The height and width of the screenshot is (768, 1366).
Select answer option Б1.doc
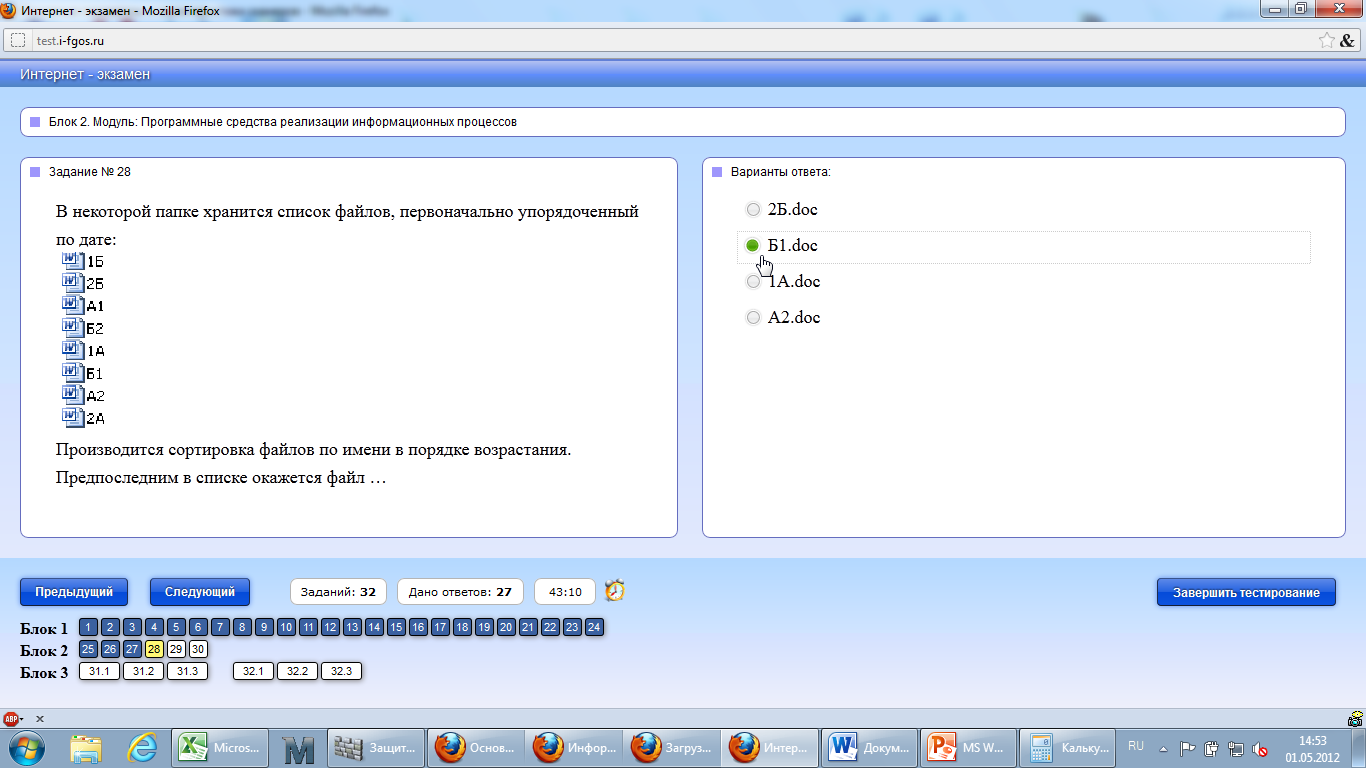tap(754, 246)
